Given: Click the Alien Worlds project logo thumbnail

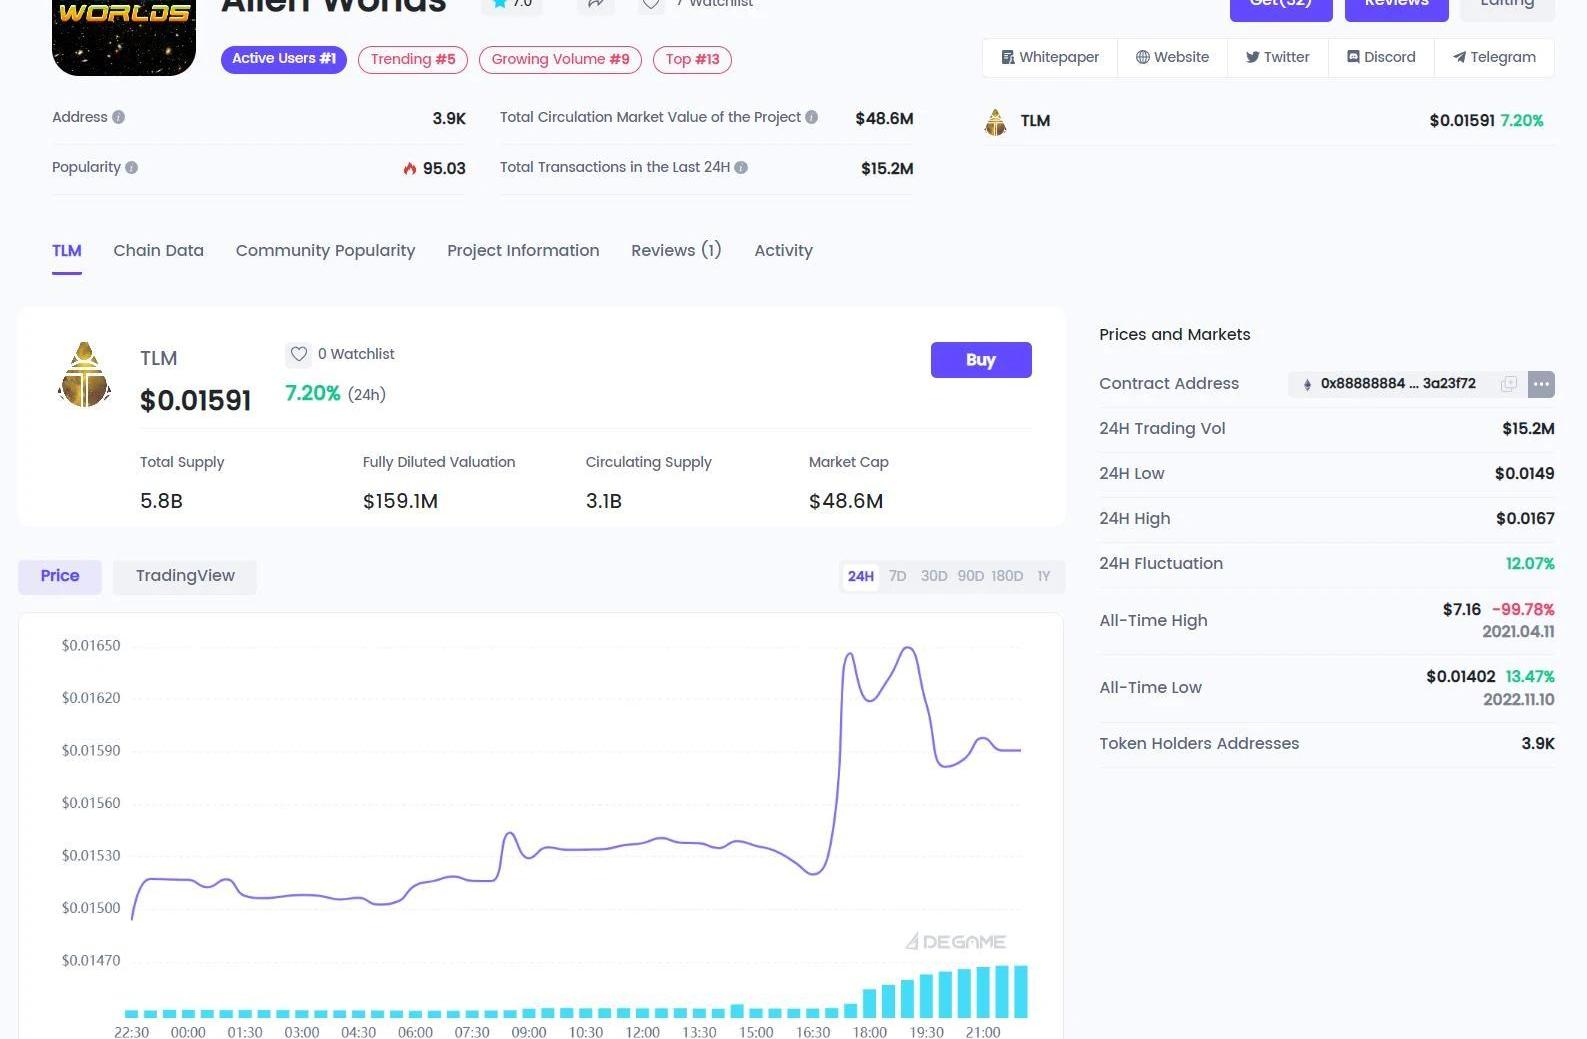Looking at the screenshot, I should (x=124, y=37).
